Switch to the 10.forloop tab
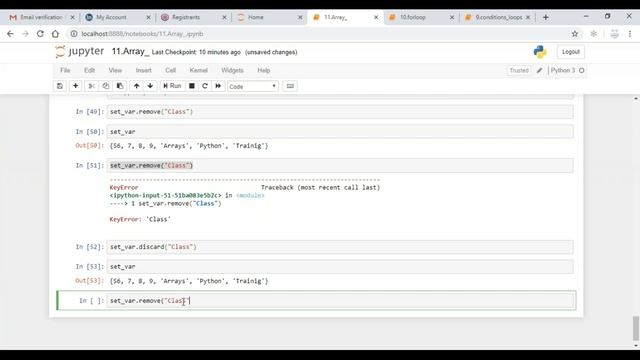The image size is (640, 360). pos(413,17)
